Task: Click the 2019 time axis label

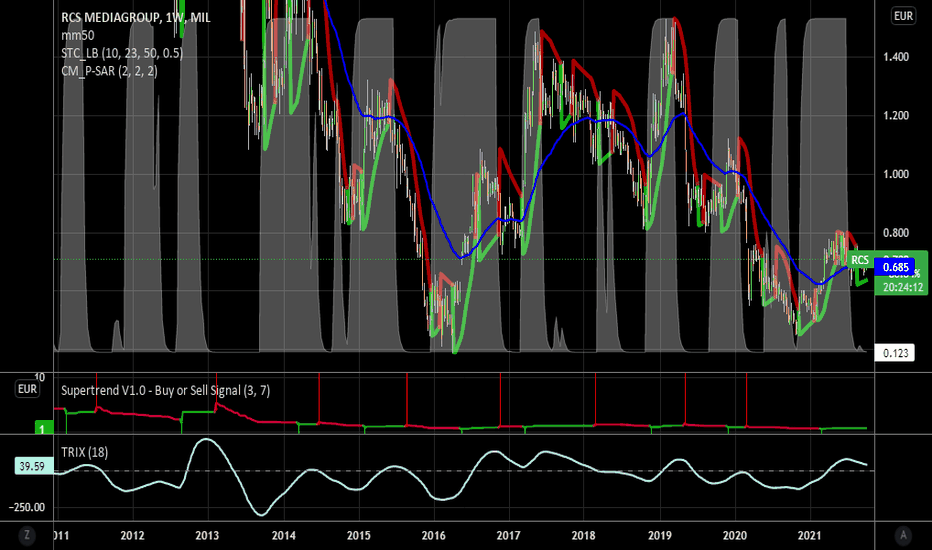Action: (x=660, y=536)
